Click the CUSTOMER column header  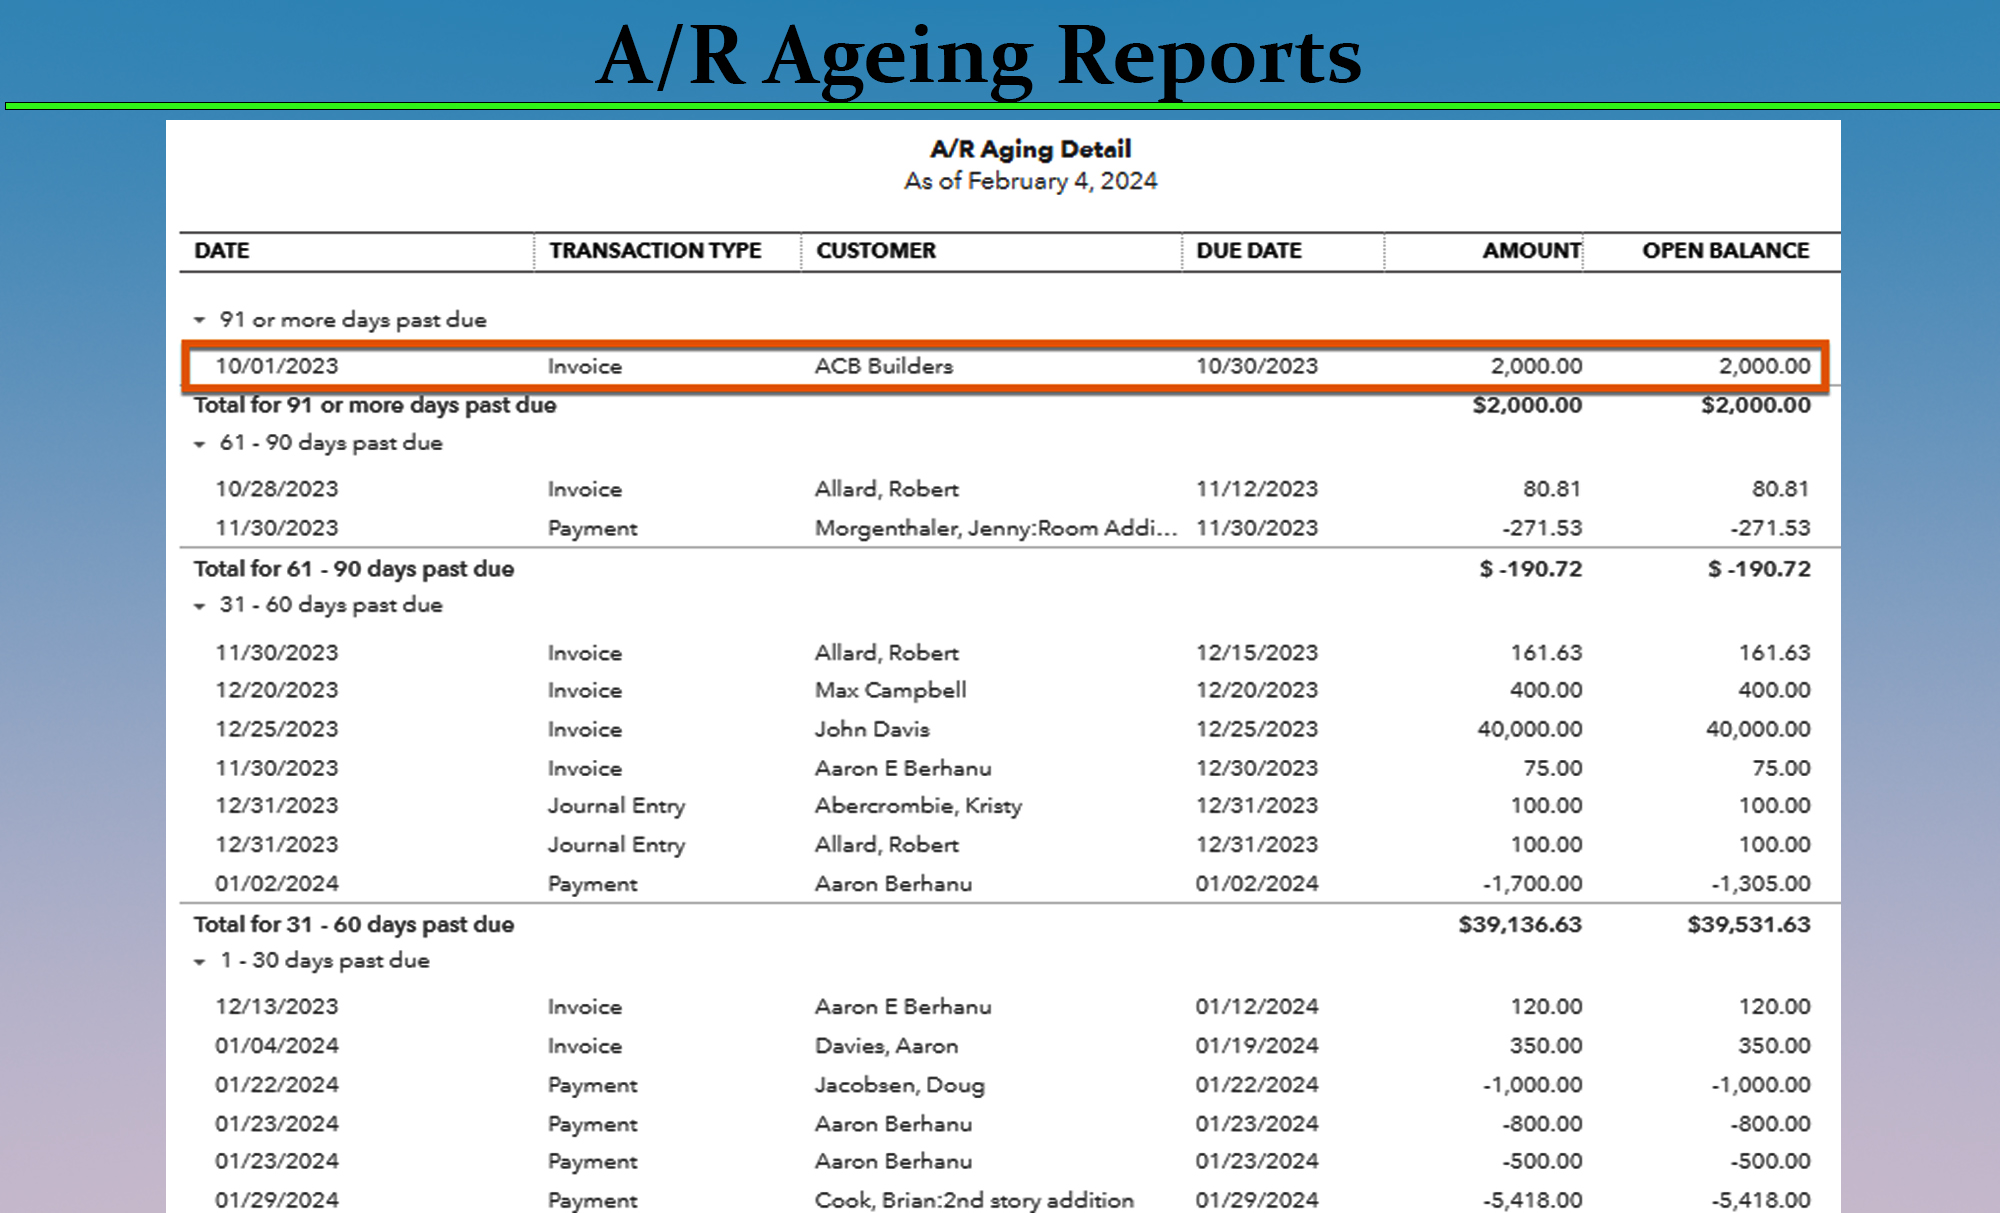pyautogui.click(x=876, y=251)
